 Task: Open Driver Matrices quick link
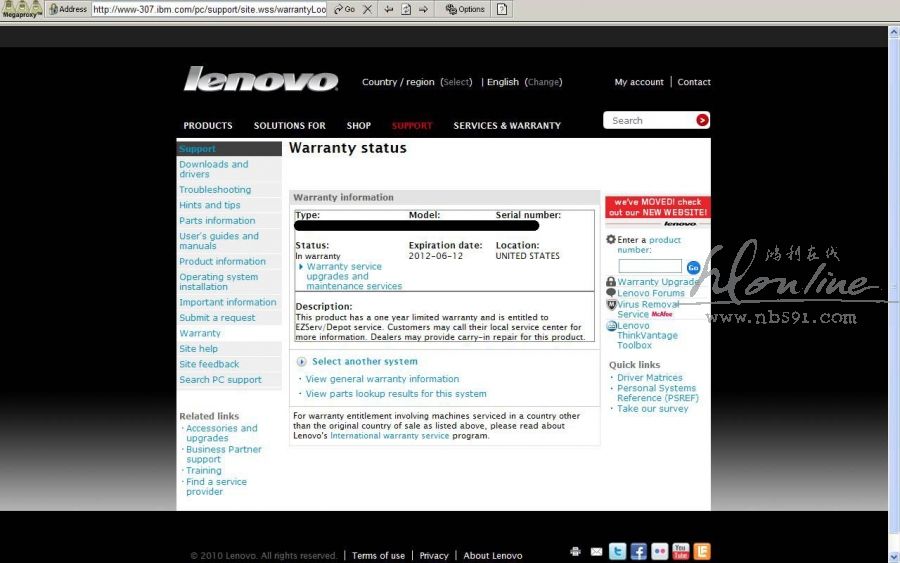pos(650,378)
